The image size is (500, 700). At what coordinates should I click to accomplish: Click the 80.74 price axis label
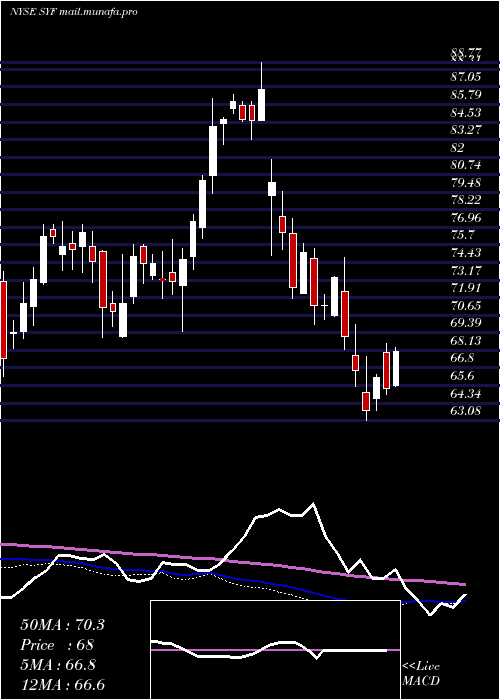point(466,165)
